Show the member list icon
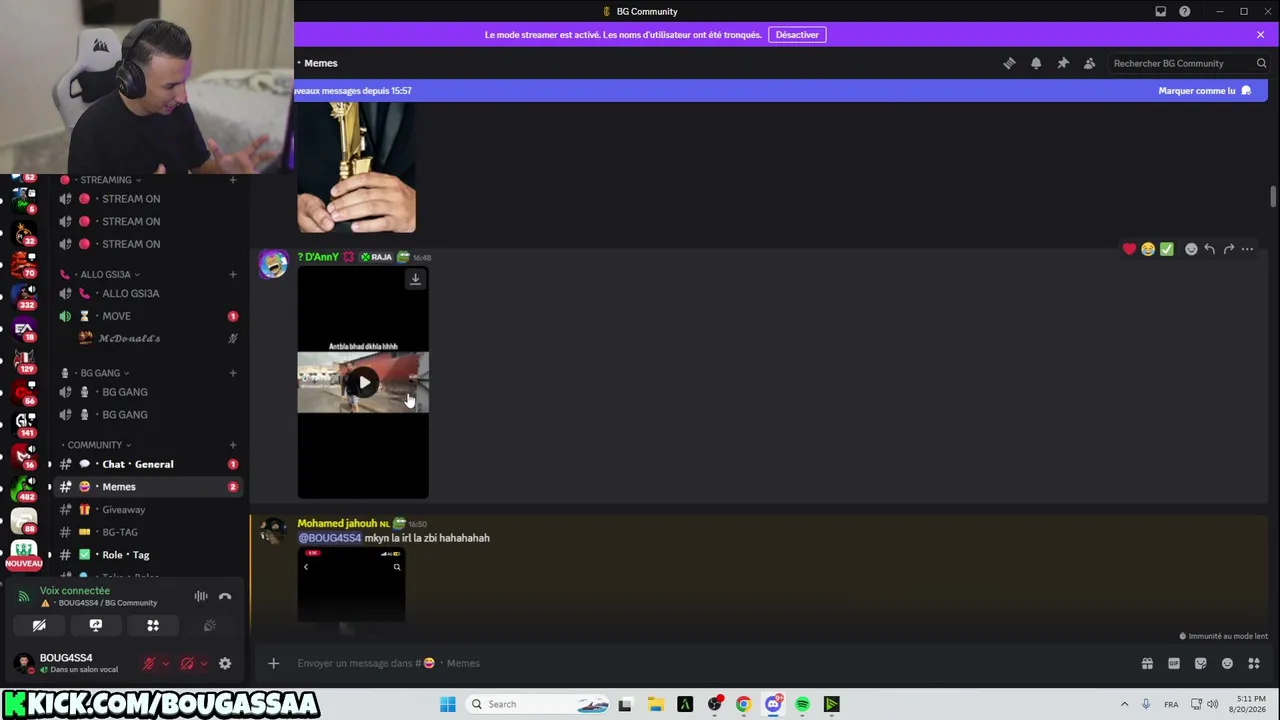The height and width of the screenshot is (720, 1280). [1089, 63]
